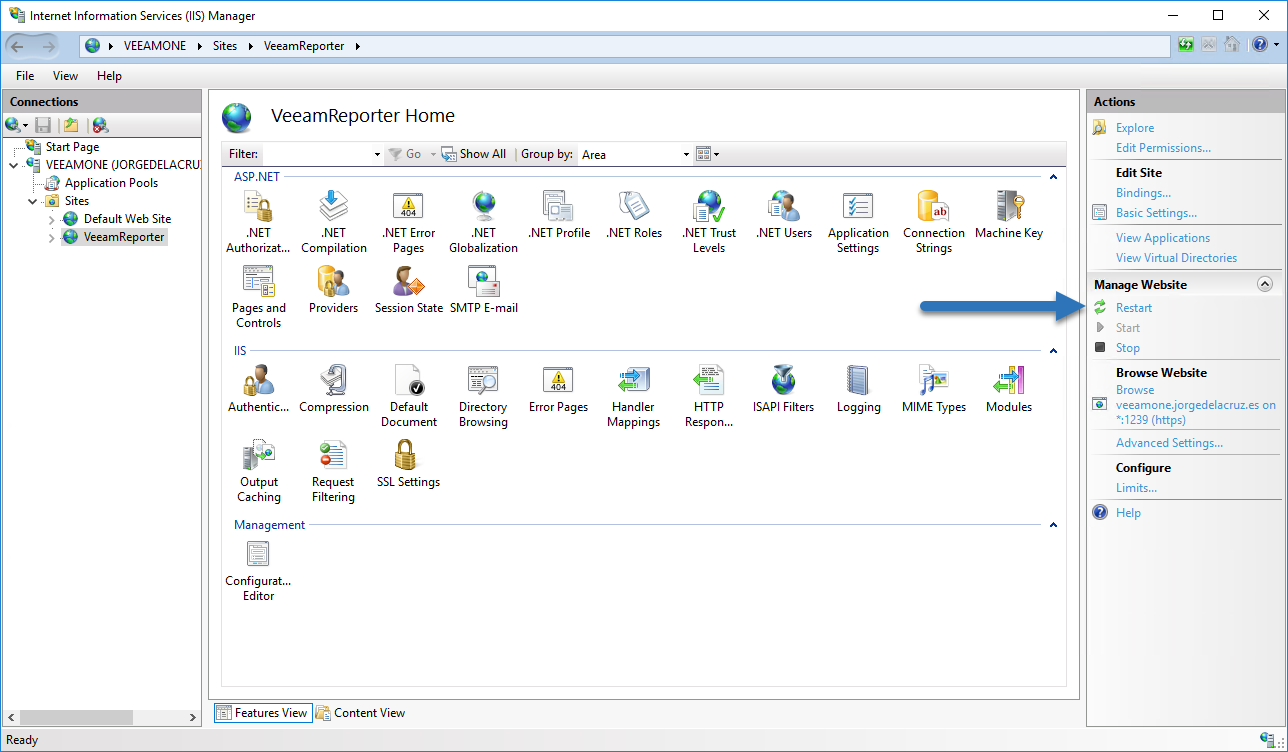Open the MIME Types feature
Screen dimensions: 1288x752
(934, 389)
